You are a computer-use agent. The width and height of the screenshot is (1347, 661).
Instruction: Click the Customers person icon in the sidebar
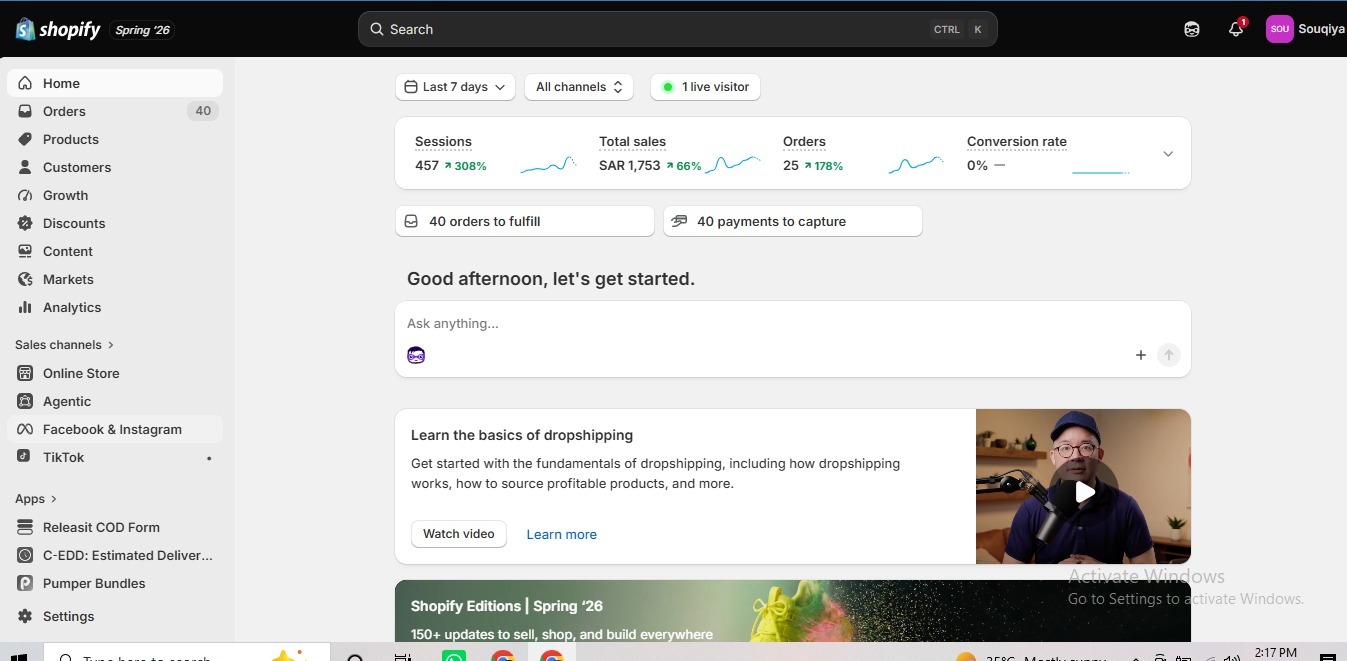(x=25, y=167)
